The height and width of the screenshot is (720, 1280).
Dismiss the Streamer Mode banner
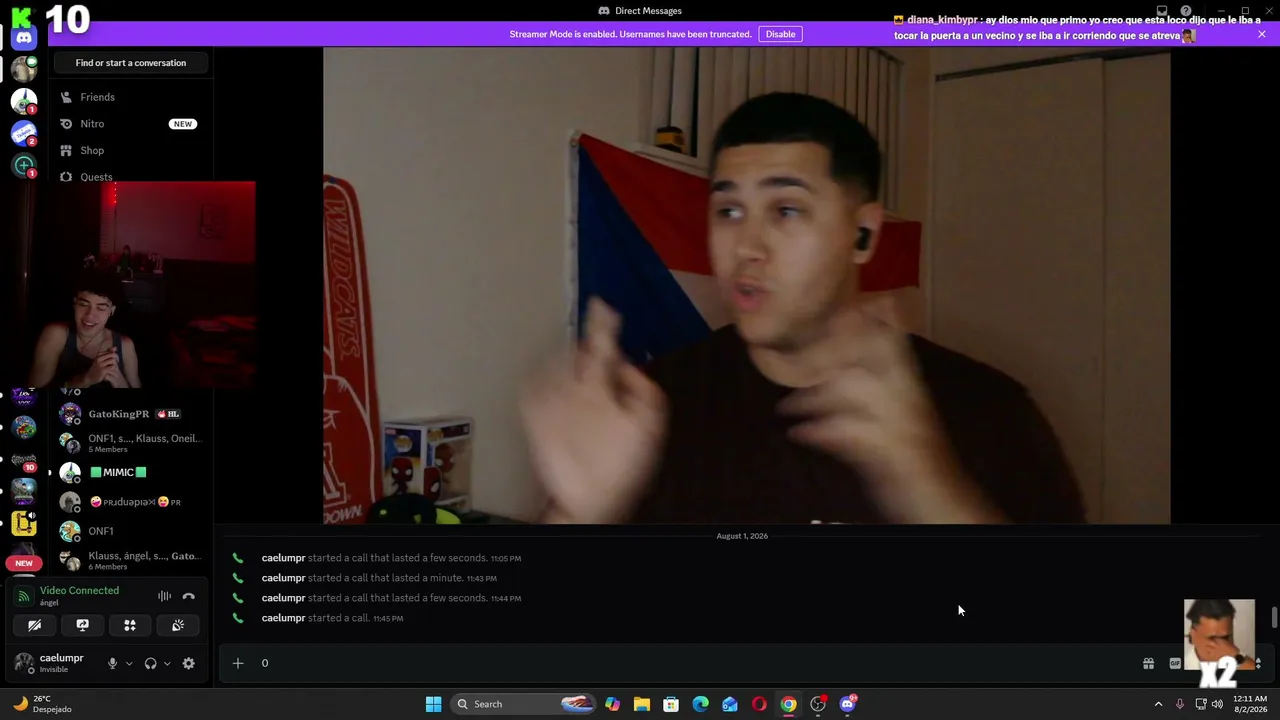pos(1262,34)
